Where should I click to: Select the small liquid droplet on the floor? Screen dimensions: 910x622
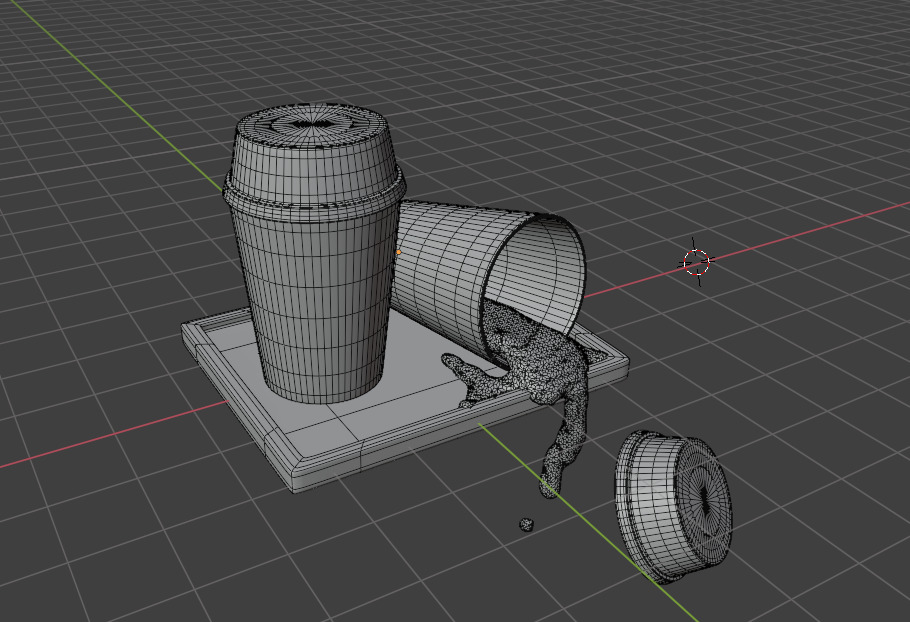click(526, 525)
